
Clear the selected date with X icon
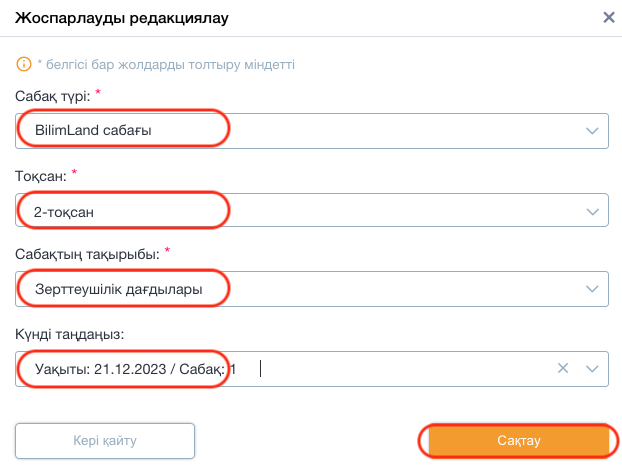coord(562,368)
